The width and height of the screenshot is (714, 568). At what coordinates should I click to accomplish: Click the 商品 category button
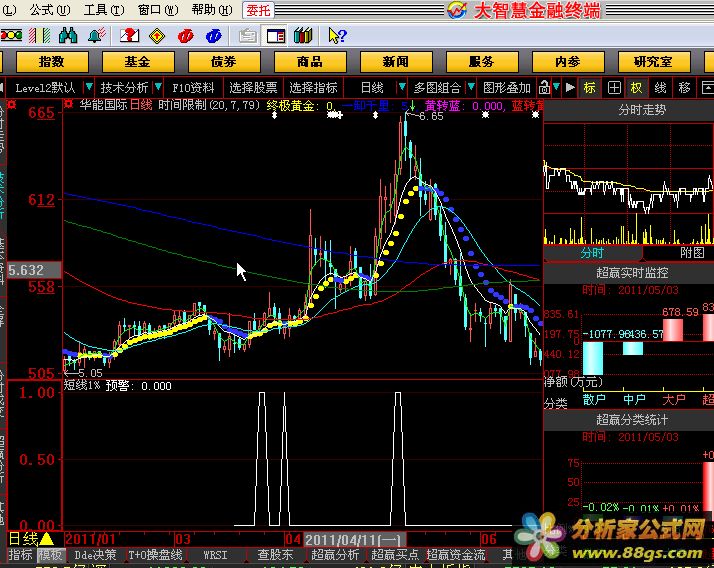310,61
